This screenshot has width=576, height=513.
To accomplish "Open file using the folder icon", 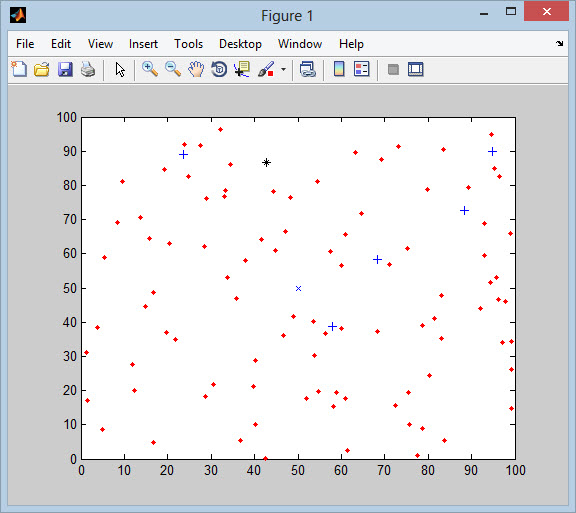I will (x=42, y=69).
